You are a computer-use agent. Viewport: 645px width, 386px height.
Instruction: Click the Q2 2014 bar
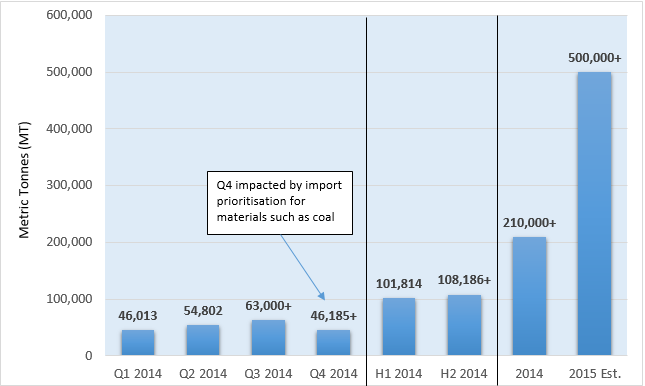tap(203, 340)
